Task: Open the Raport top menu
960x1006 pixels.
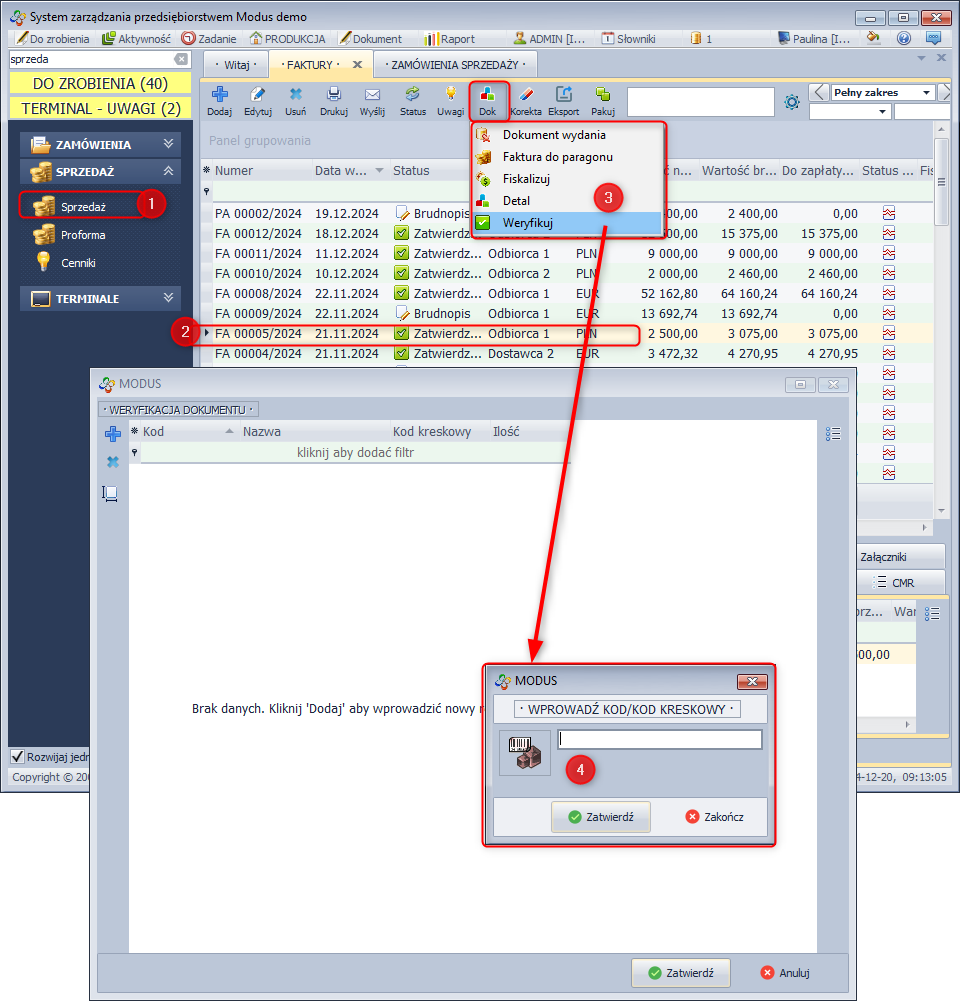Action: [x=450, y=38]
